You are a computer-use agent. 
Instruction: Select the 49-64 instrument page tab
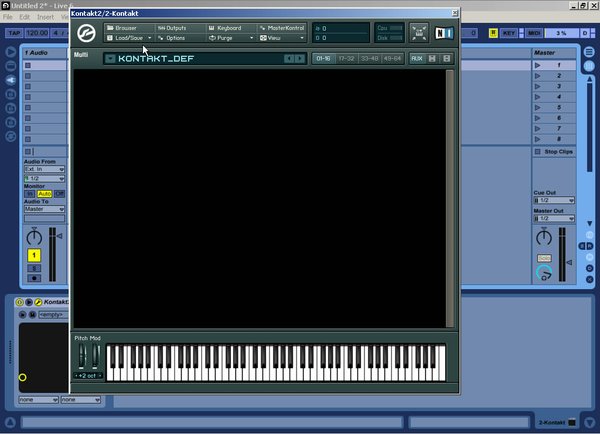click(392, 59)
